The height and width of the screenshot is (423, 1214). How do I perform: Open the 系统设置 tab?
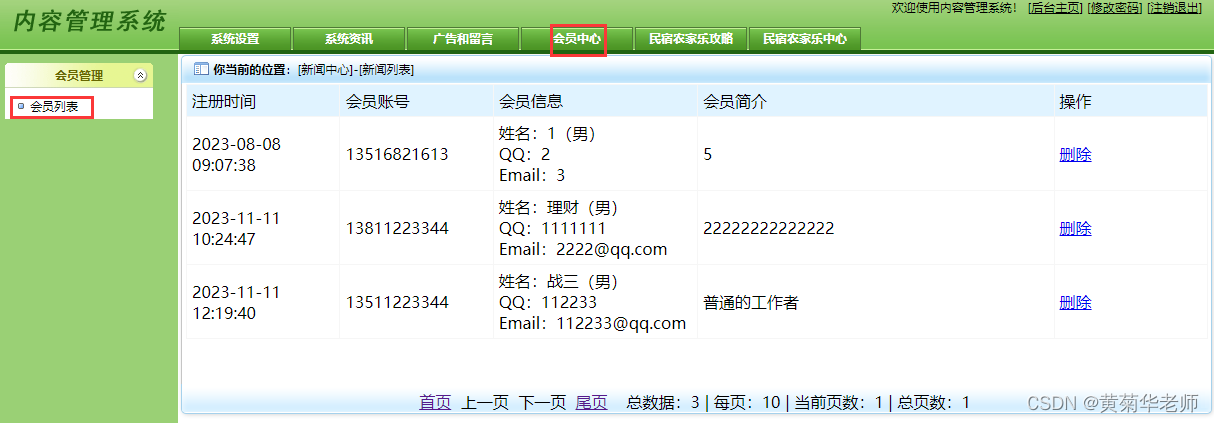click(235, 39)
